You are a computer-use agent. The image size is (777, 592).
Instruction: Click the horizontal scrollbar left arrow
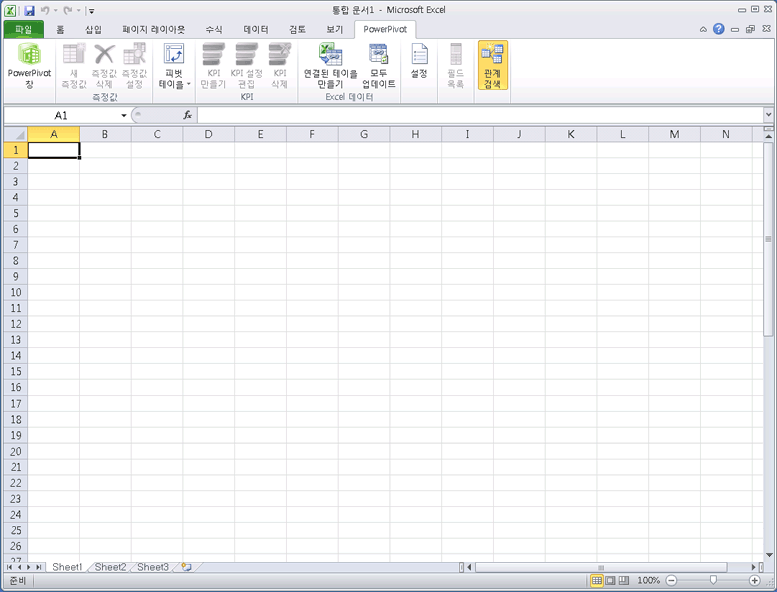pyautogui.click(x=470, y=567)
